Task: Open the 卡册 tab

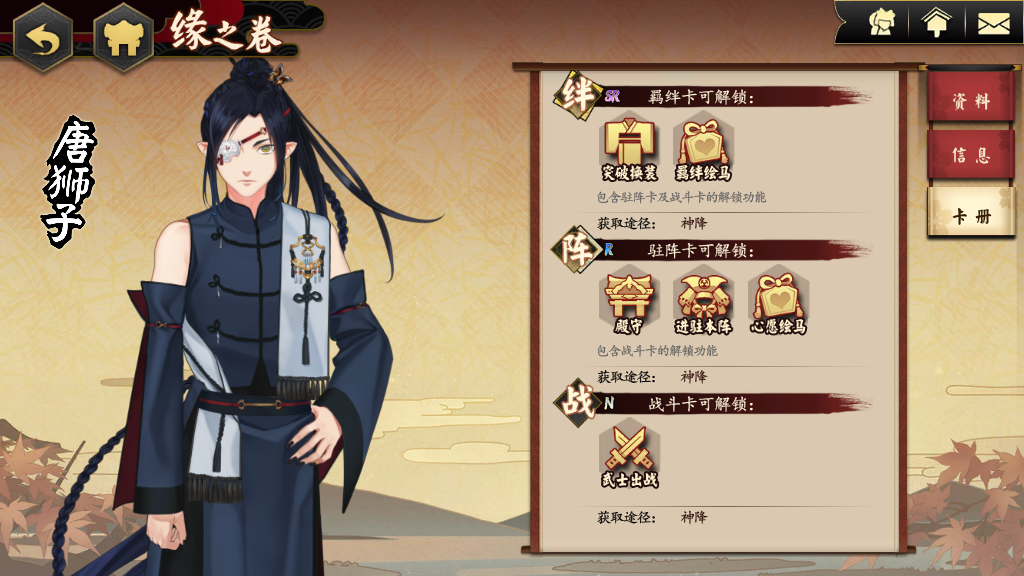Action: [x=971, y=214]
